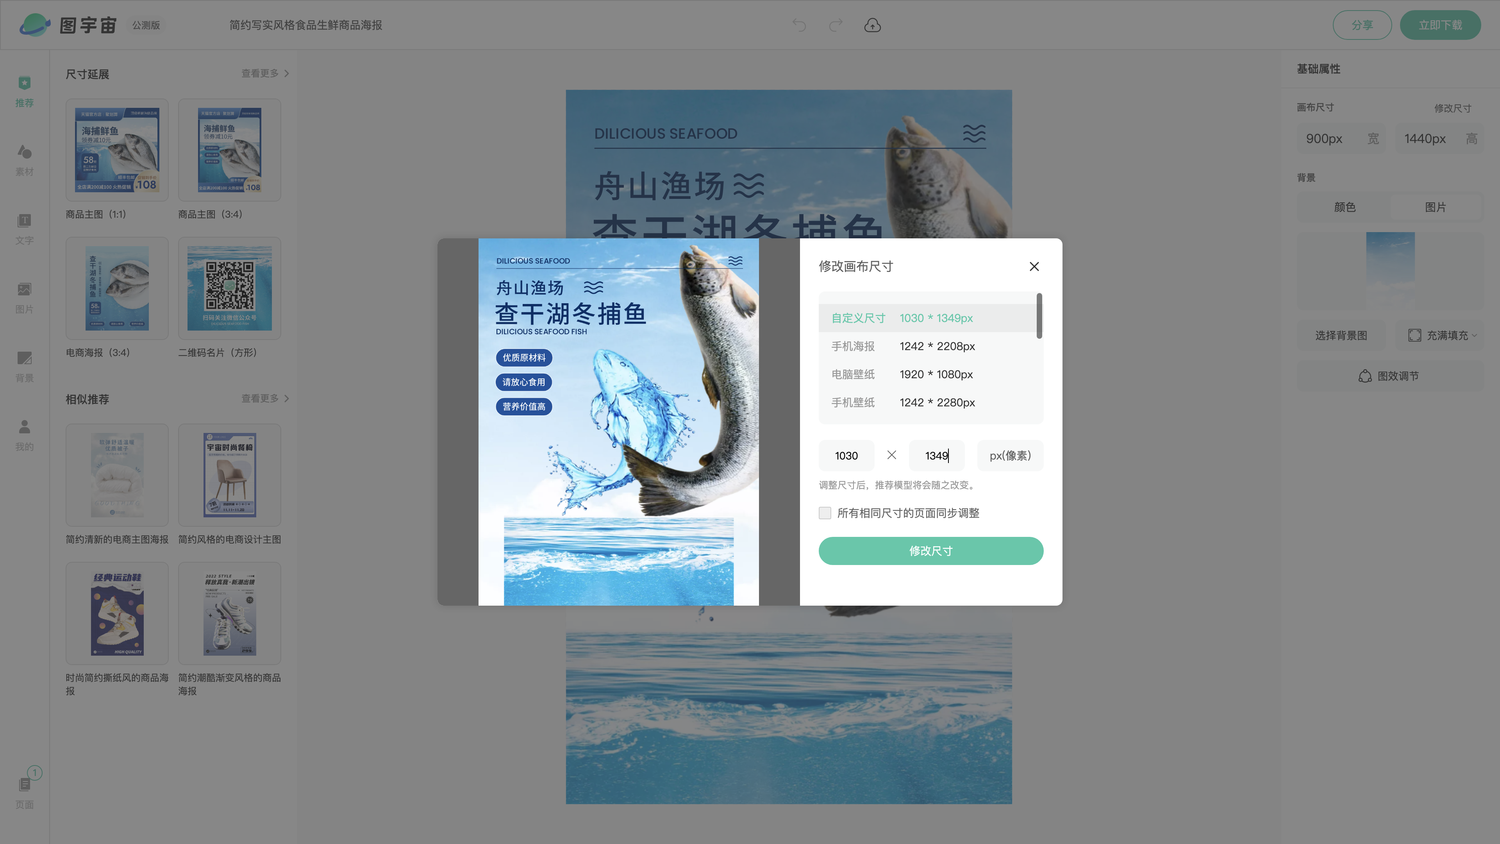
Task: Open the px(像素) unit dropdown
Action: click(1010, 456)
